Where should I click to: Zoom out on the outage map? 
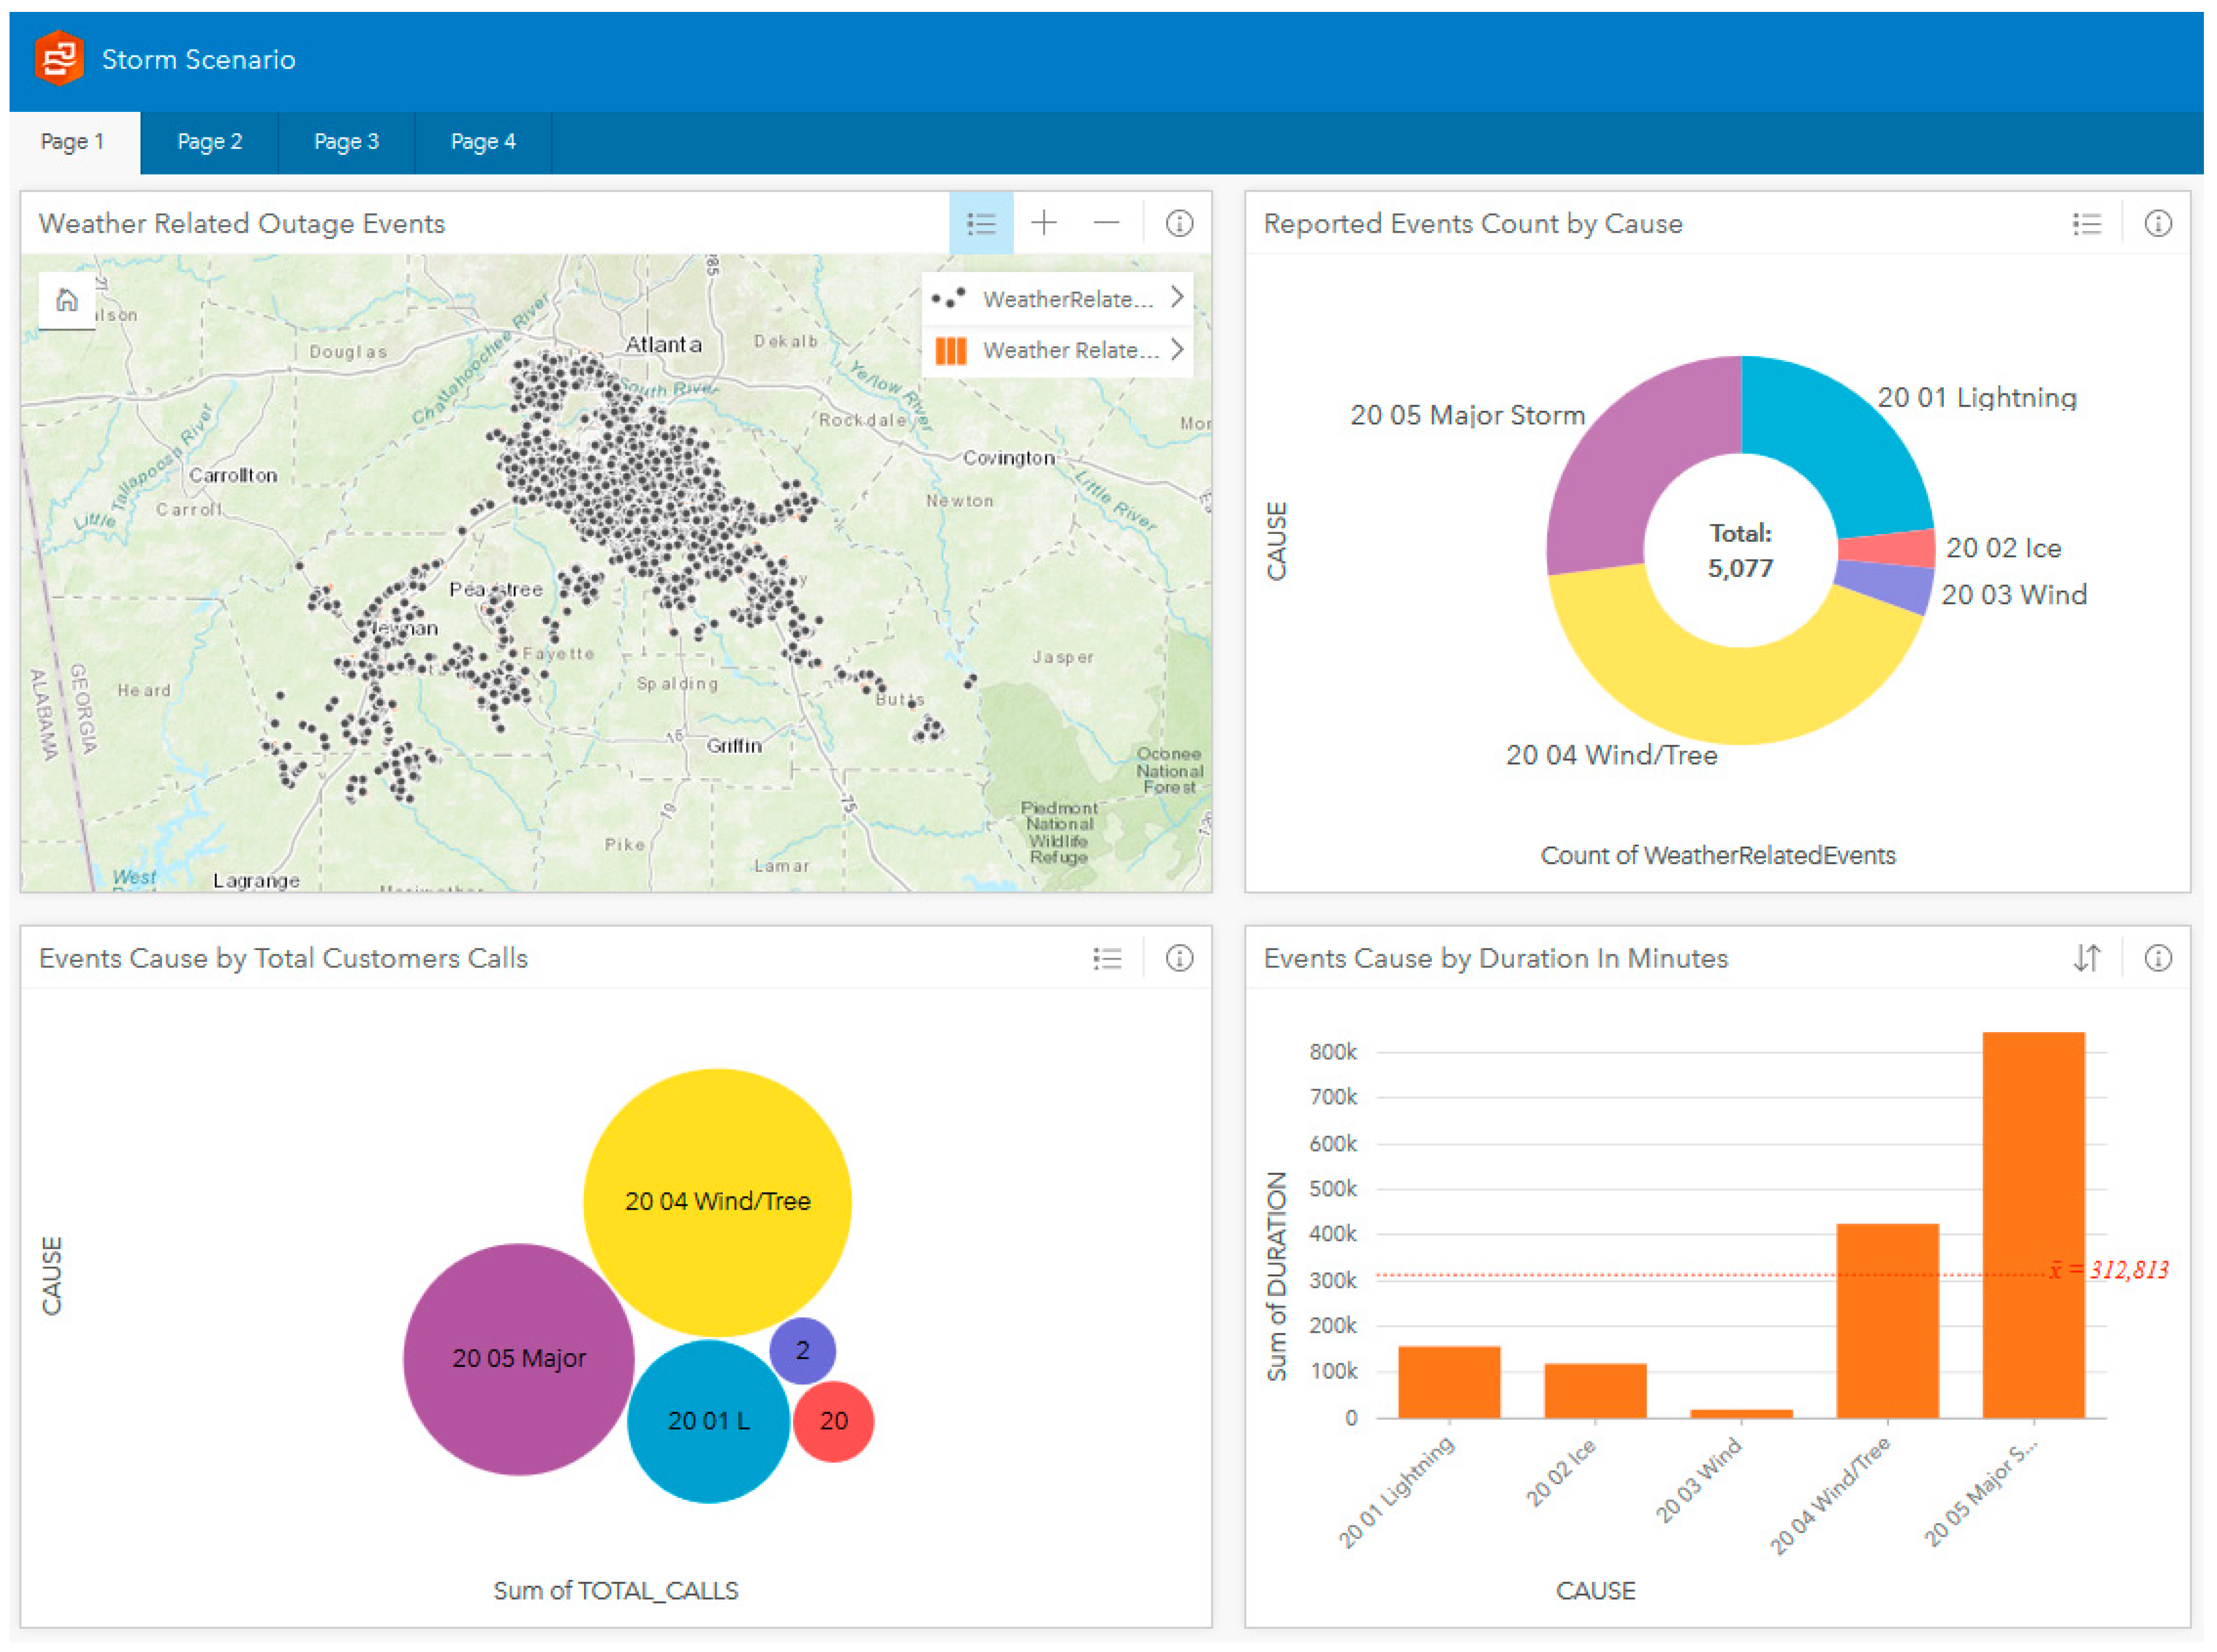[1106, 223]
